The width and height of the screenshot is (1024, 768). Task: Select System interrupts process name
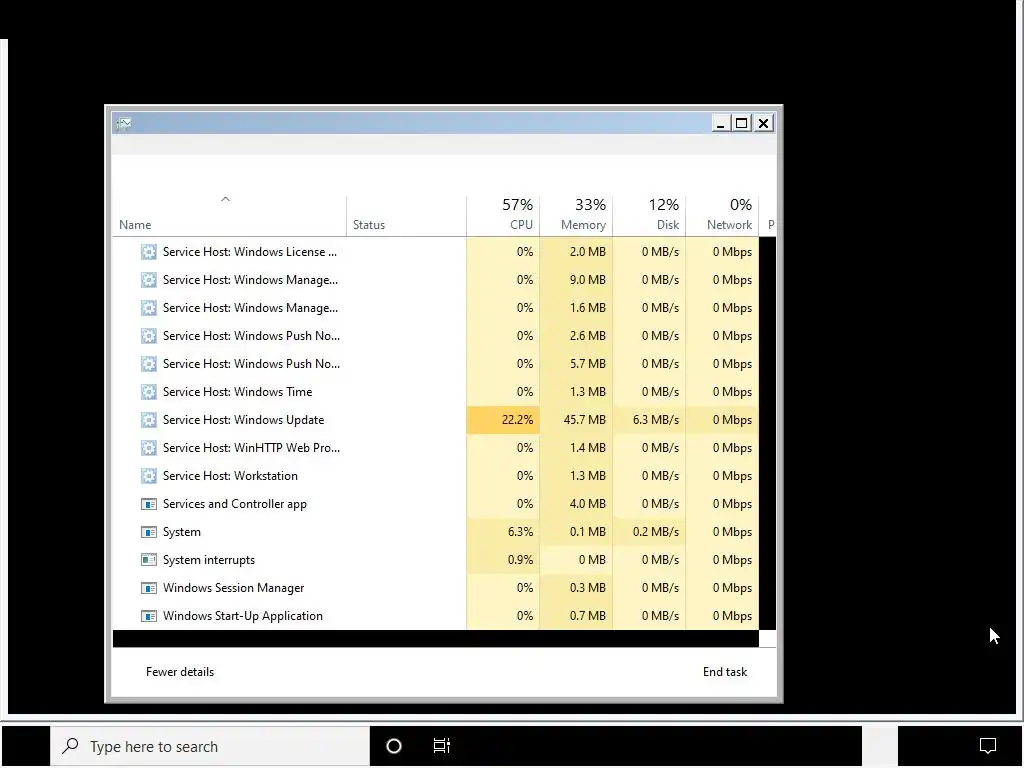coord(208,560)
